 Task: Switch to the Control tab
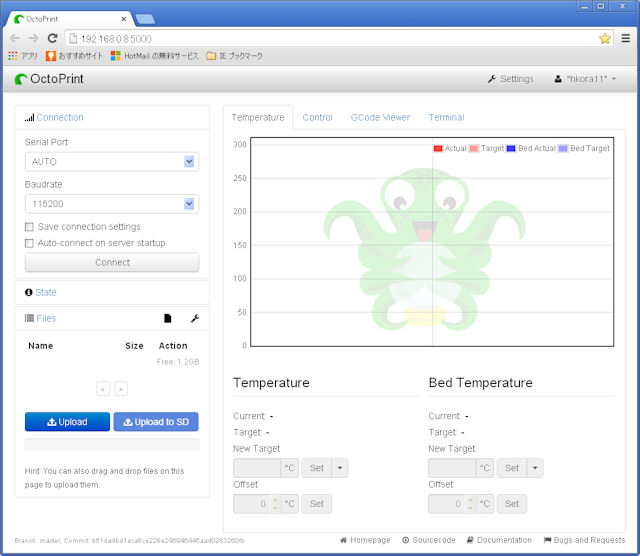pos(318,118)
